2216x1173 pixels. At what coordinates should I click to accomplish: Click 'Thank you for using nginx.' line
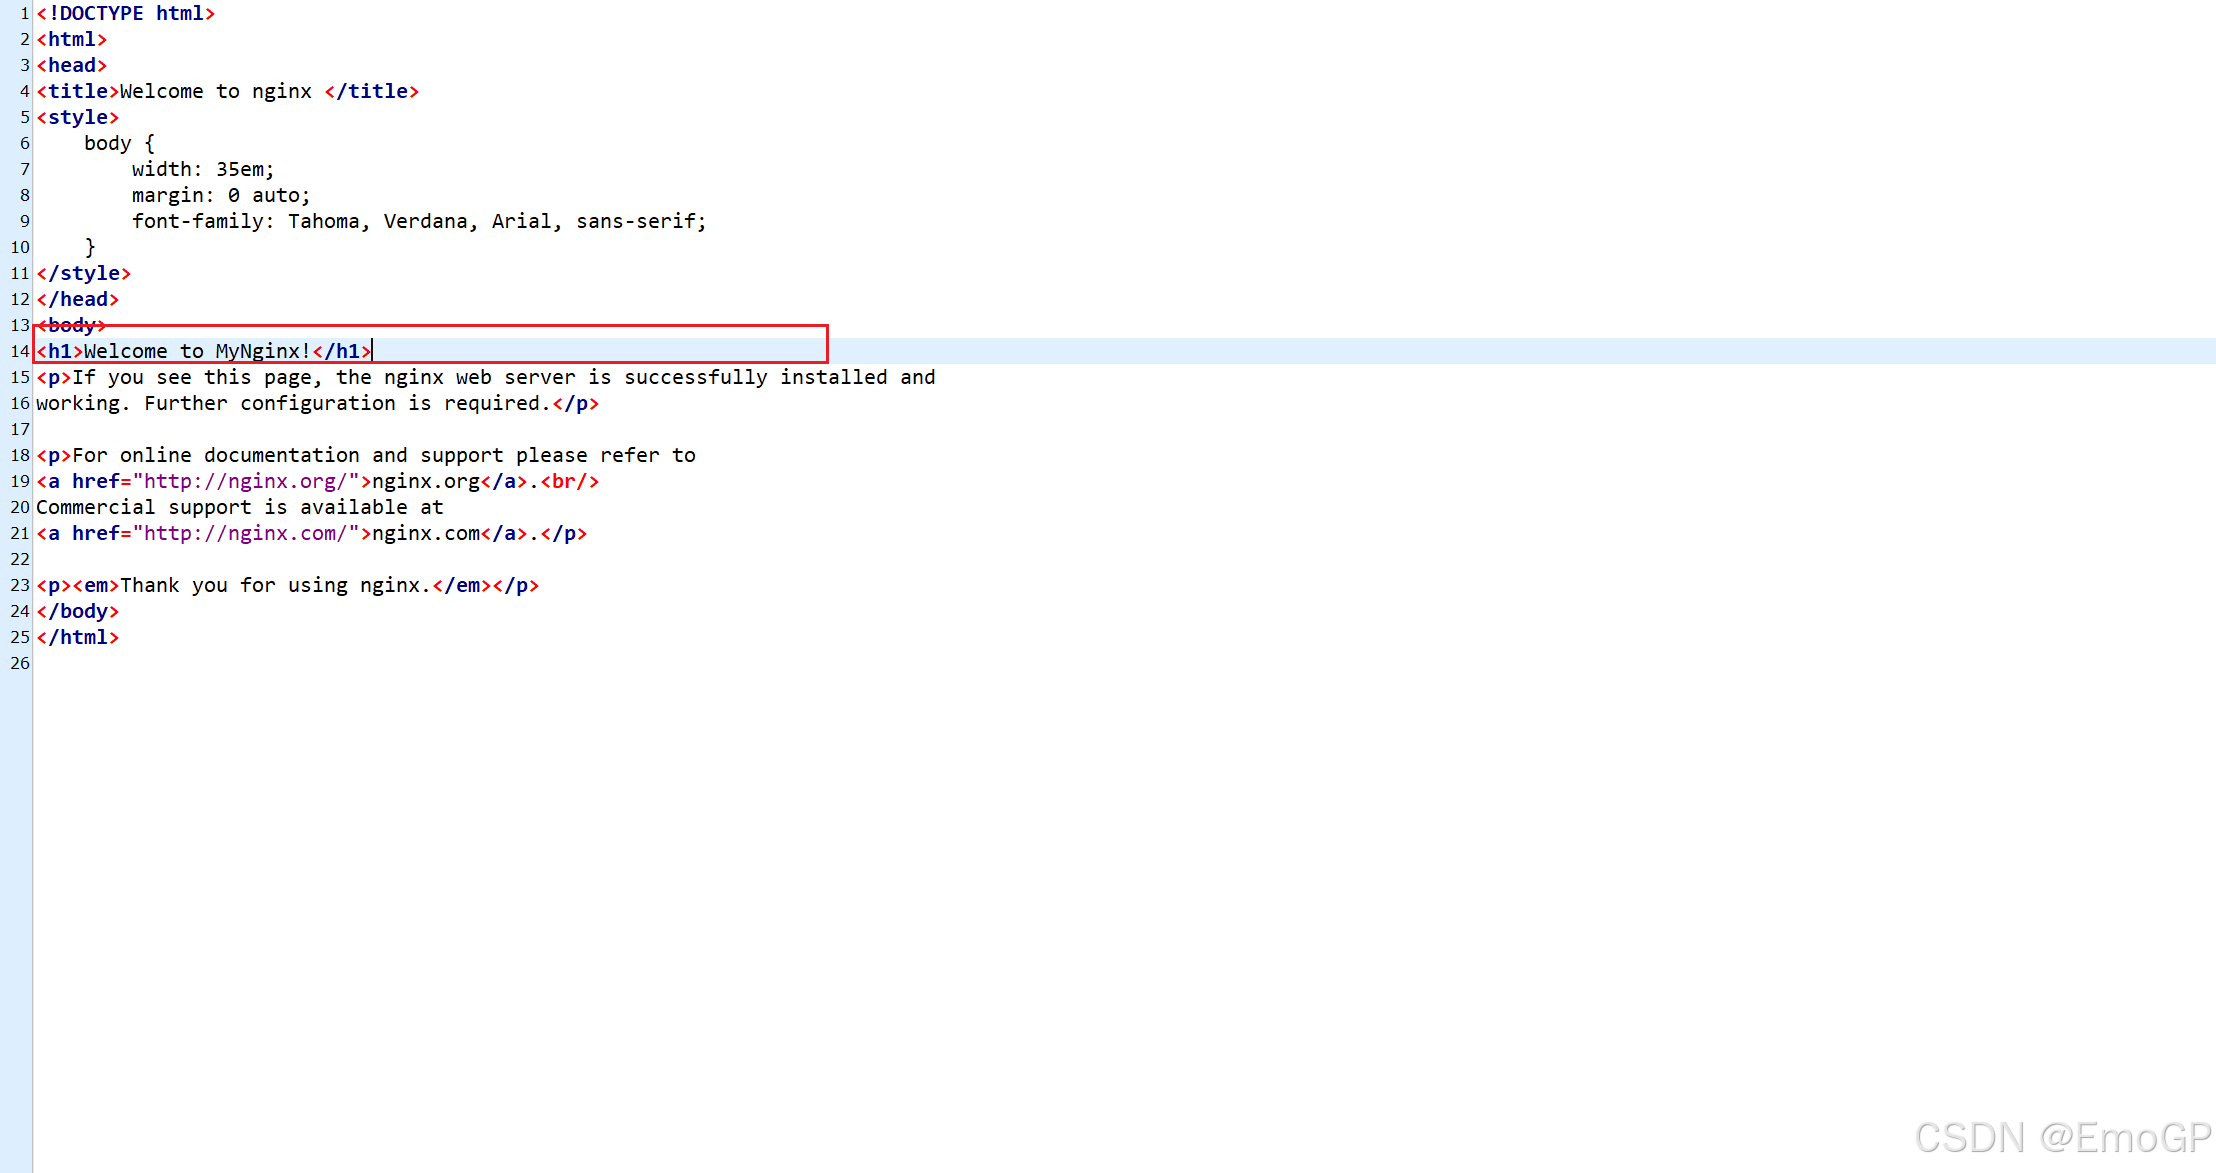[x=288, y=585]
